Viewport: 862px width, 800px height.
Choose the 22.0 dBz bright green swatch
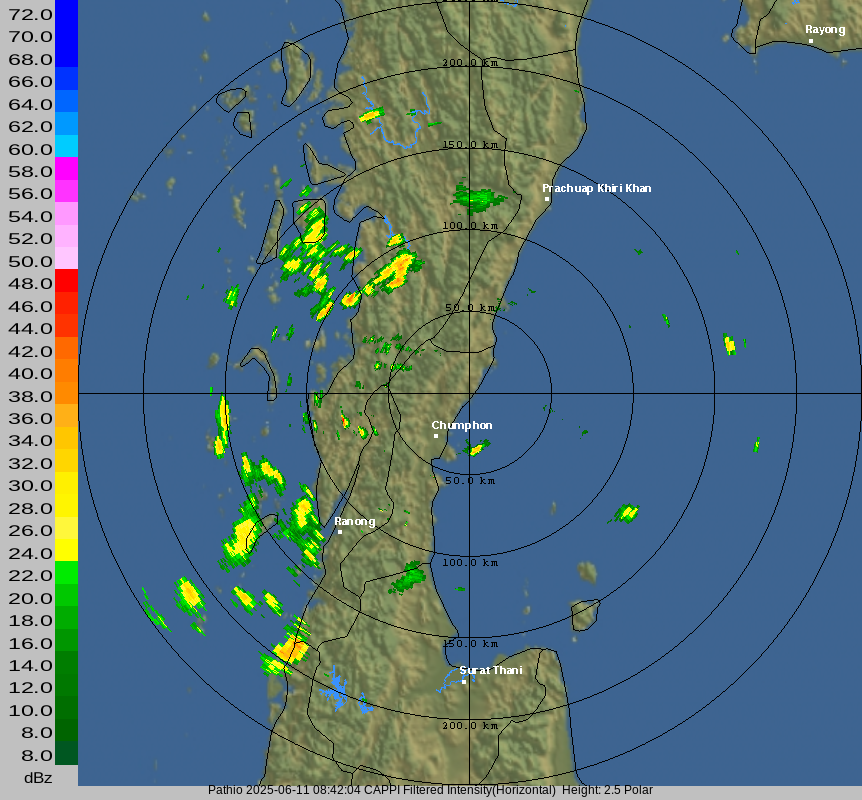(66, 573)
